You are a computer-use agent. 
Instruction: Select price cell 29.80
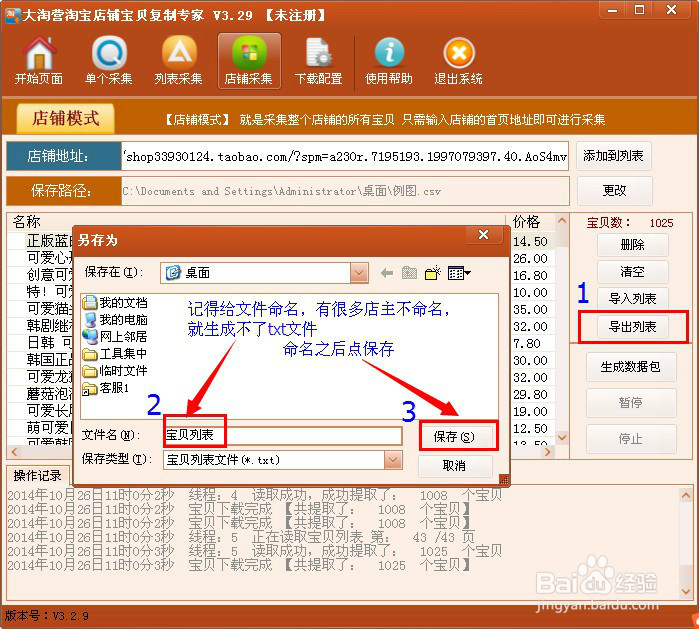click(530, 395)
